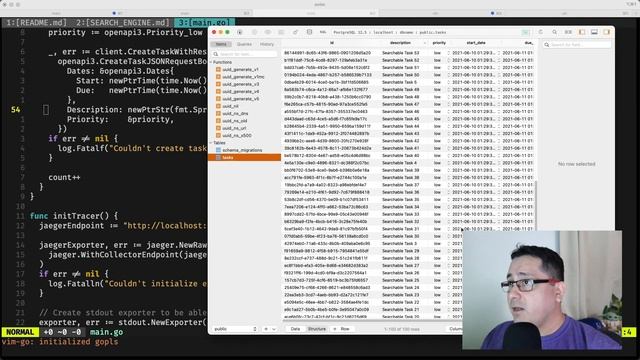Click the database icon in TablePlus toolbar
The height and width of the screenshot is (360, 640).
tap(309, 32)
